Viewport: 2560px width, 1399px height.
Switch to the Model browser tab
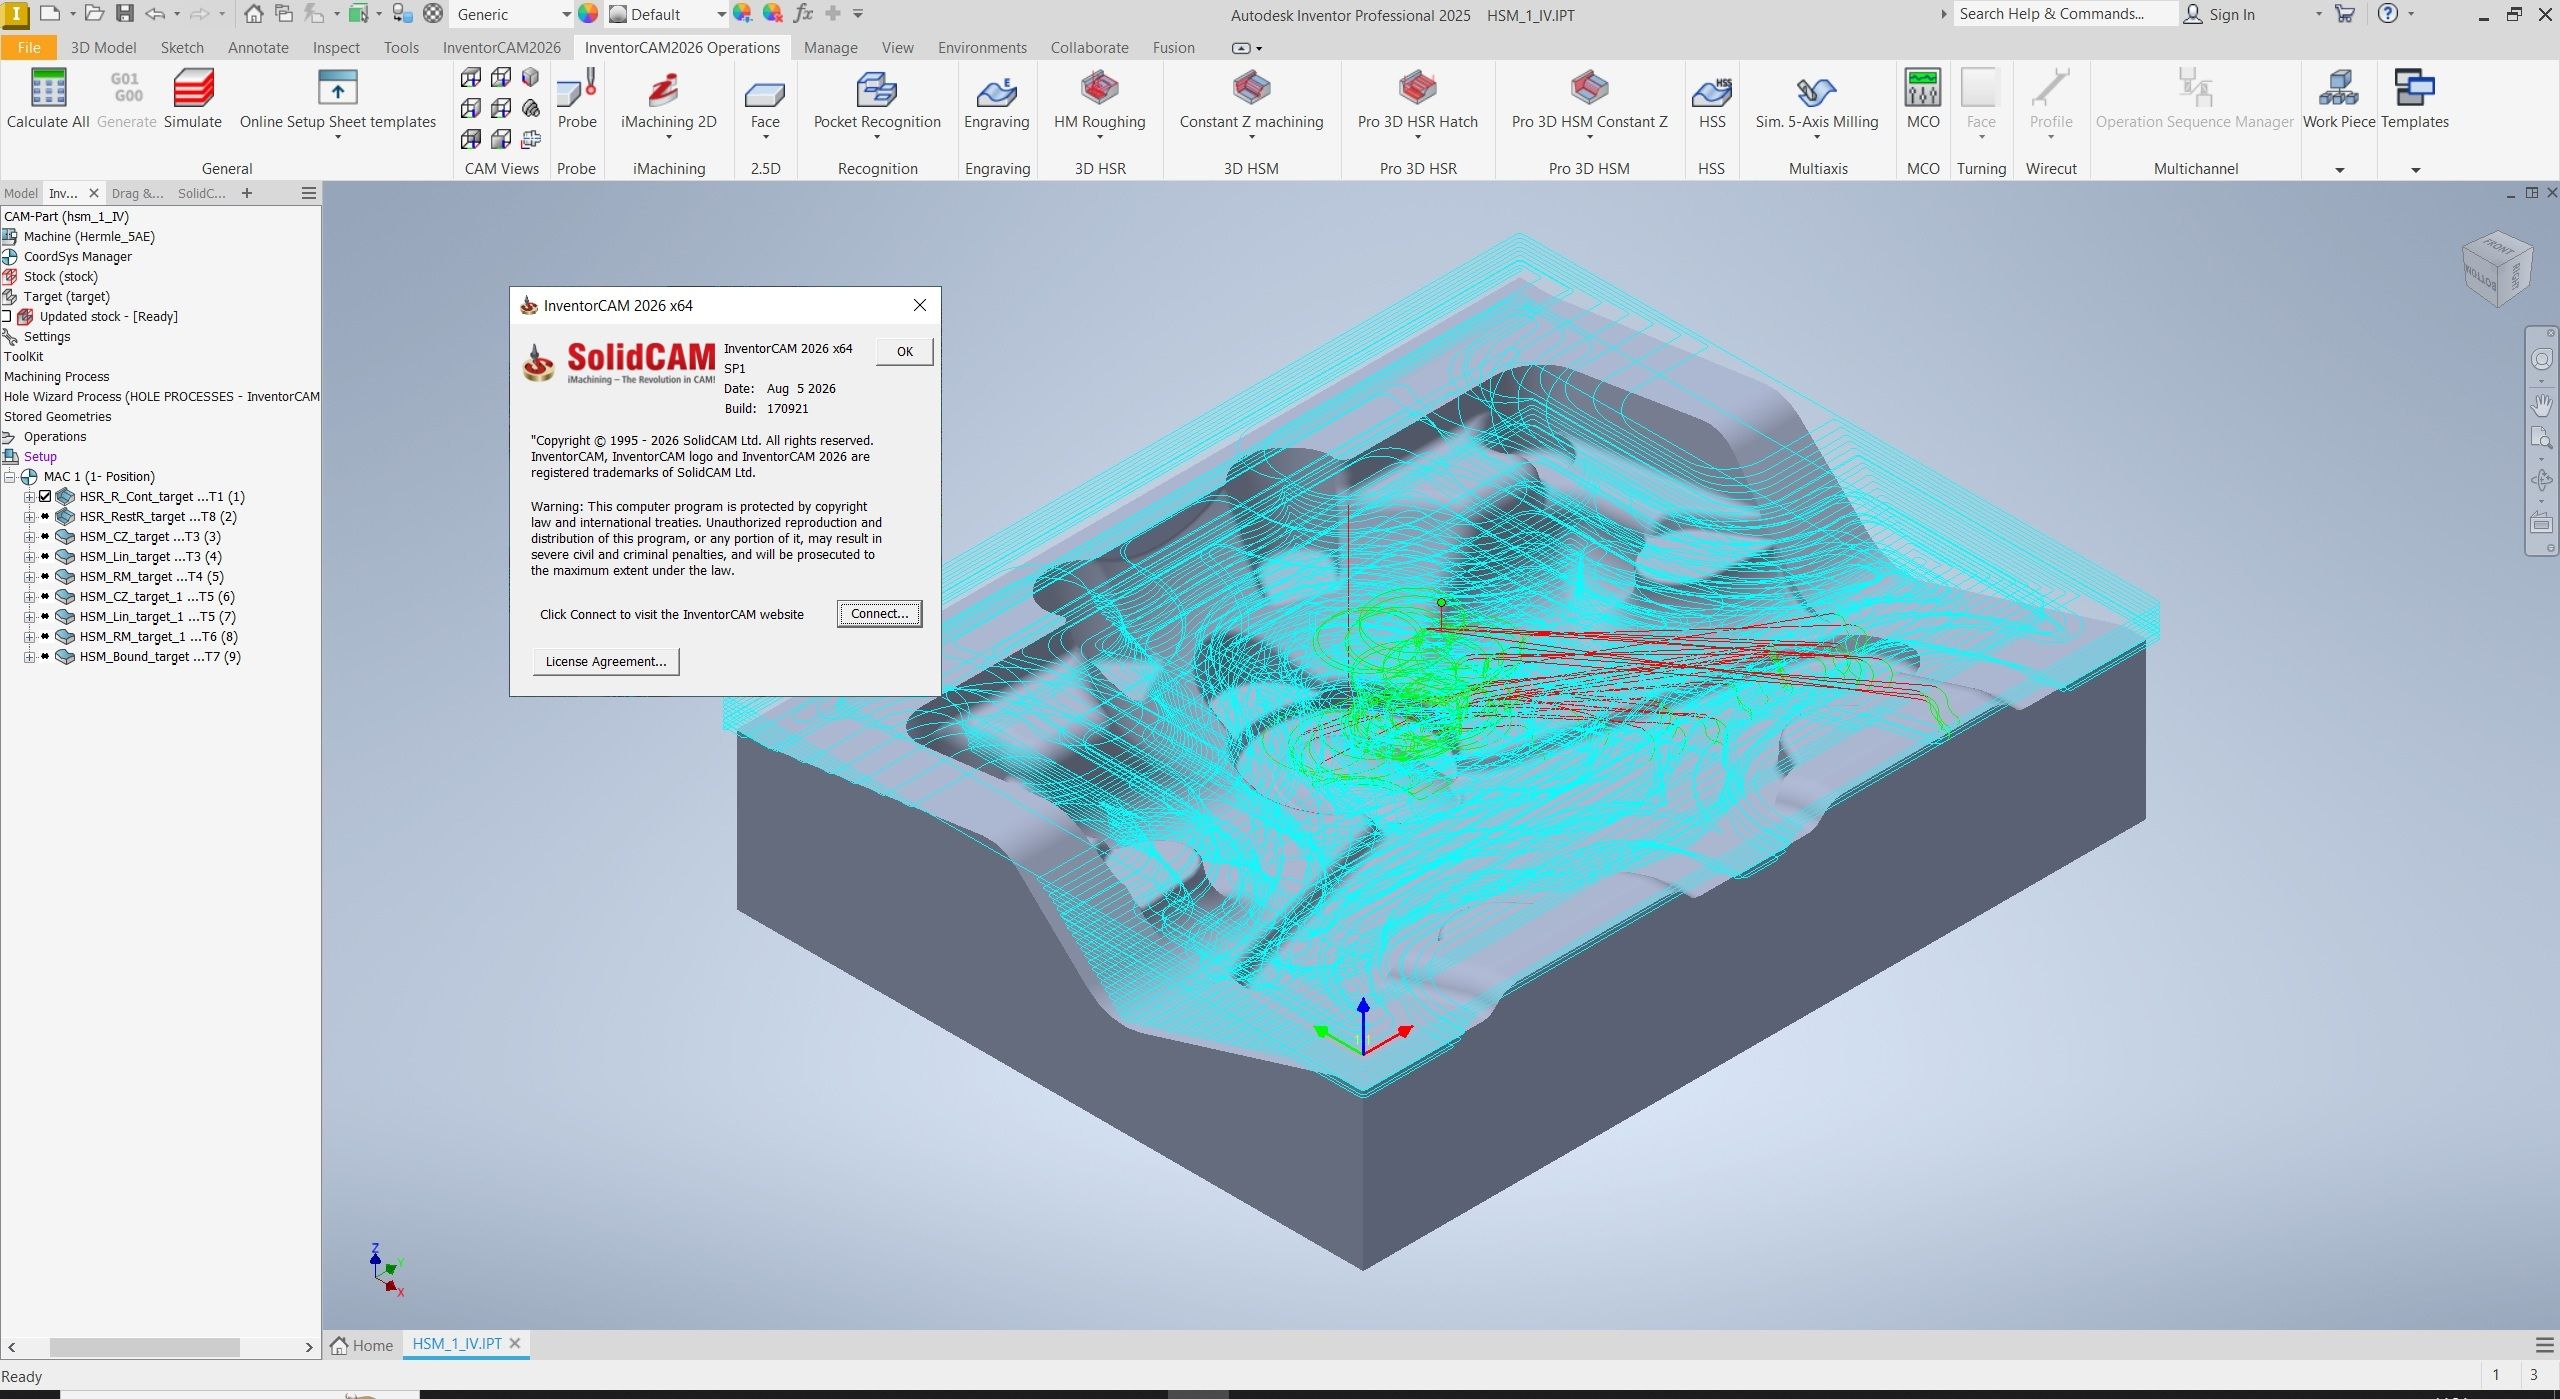(x=20, y=193)
